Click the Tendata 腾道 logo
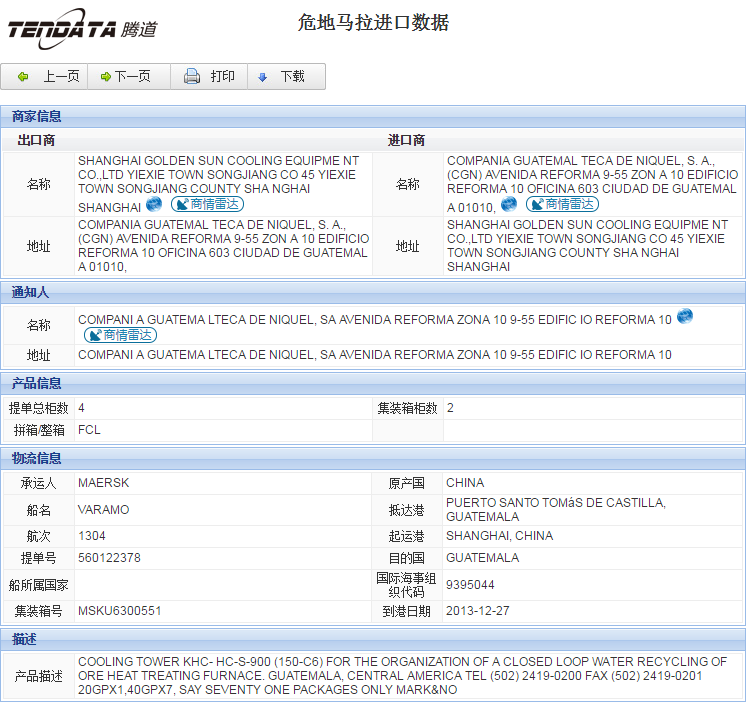Image resolution: width=747 pixels, height=710 pixels. pyautogui.click(x=82, y=30)
